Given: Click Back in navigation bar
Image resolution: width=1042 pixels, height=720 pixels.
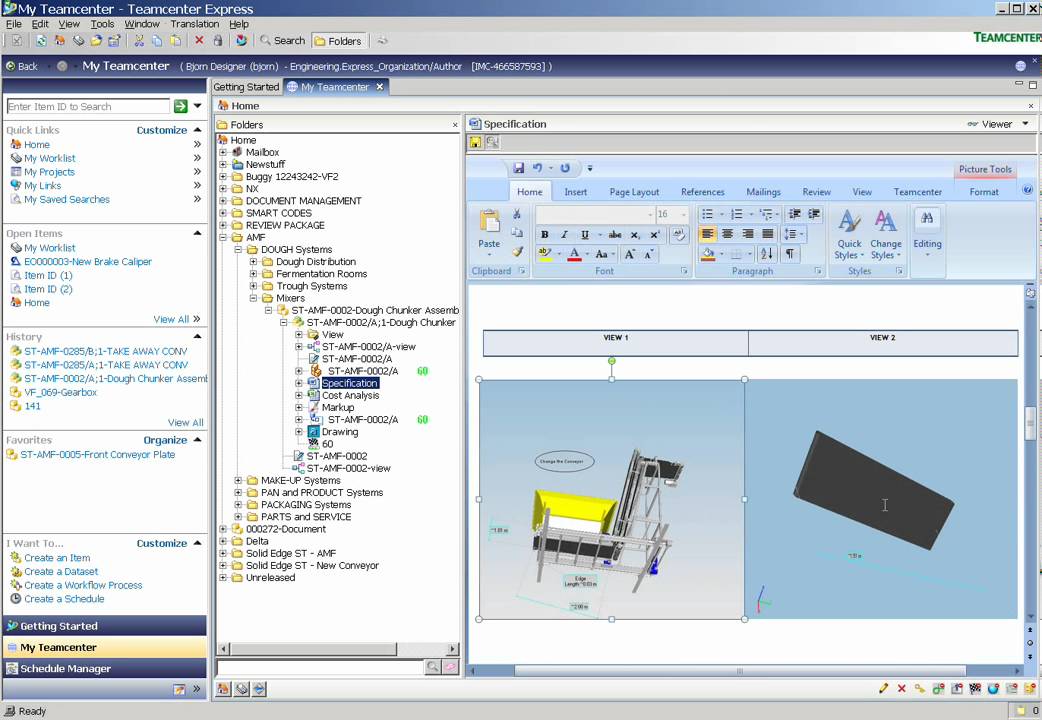Looking at the screenshot, I should coord(22,66).
